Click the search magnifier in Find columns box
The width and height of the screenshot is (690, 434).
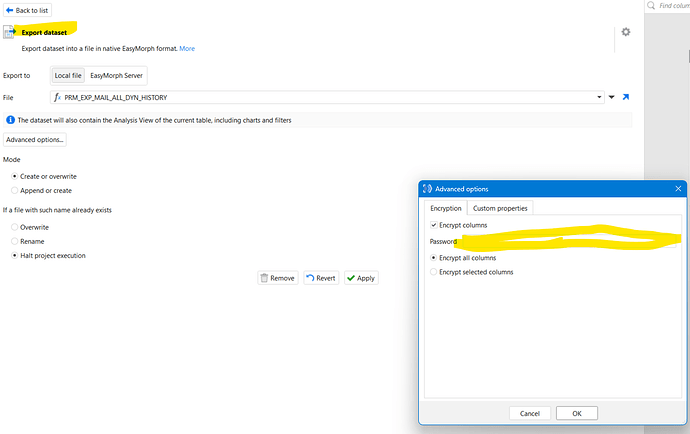click(x=652, y=6)
